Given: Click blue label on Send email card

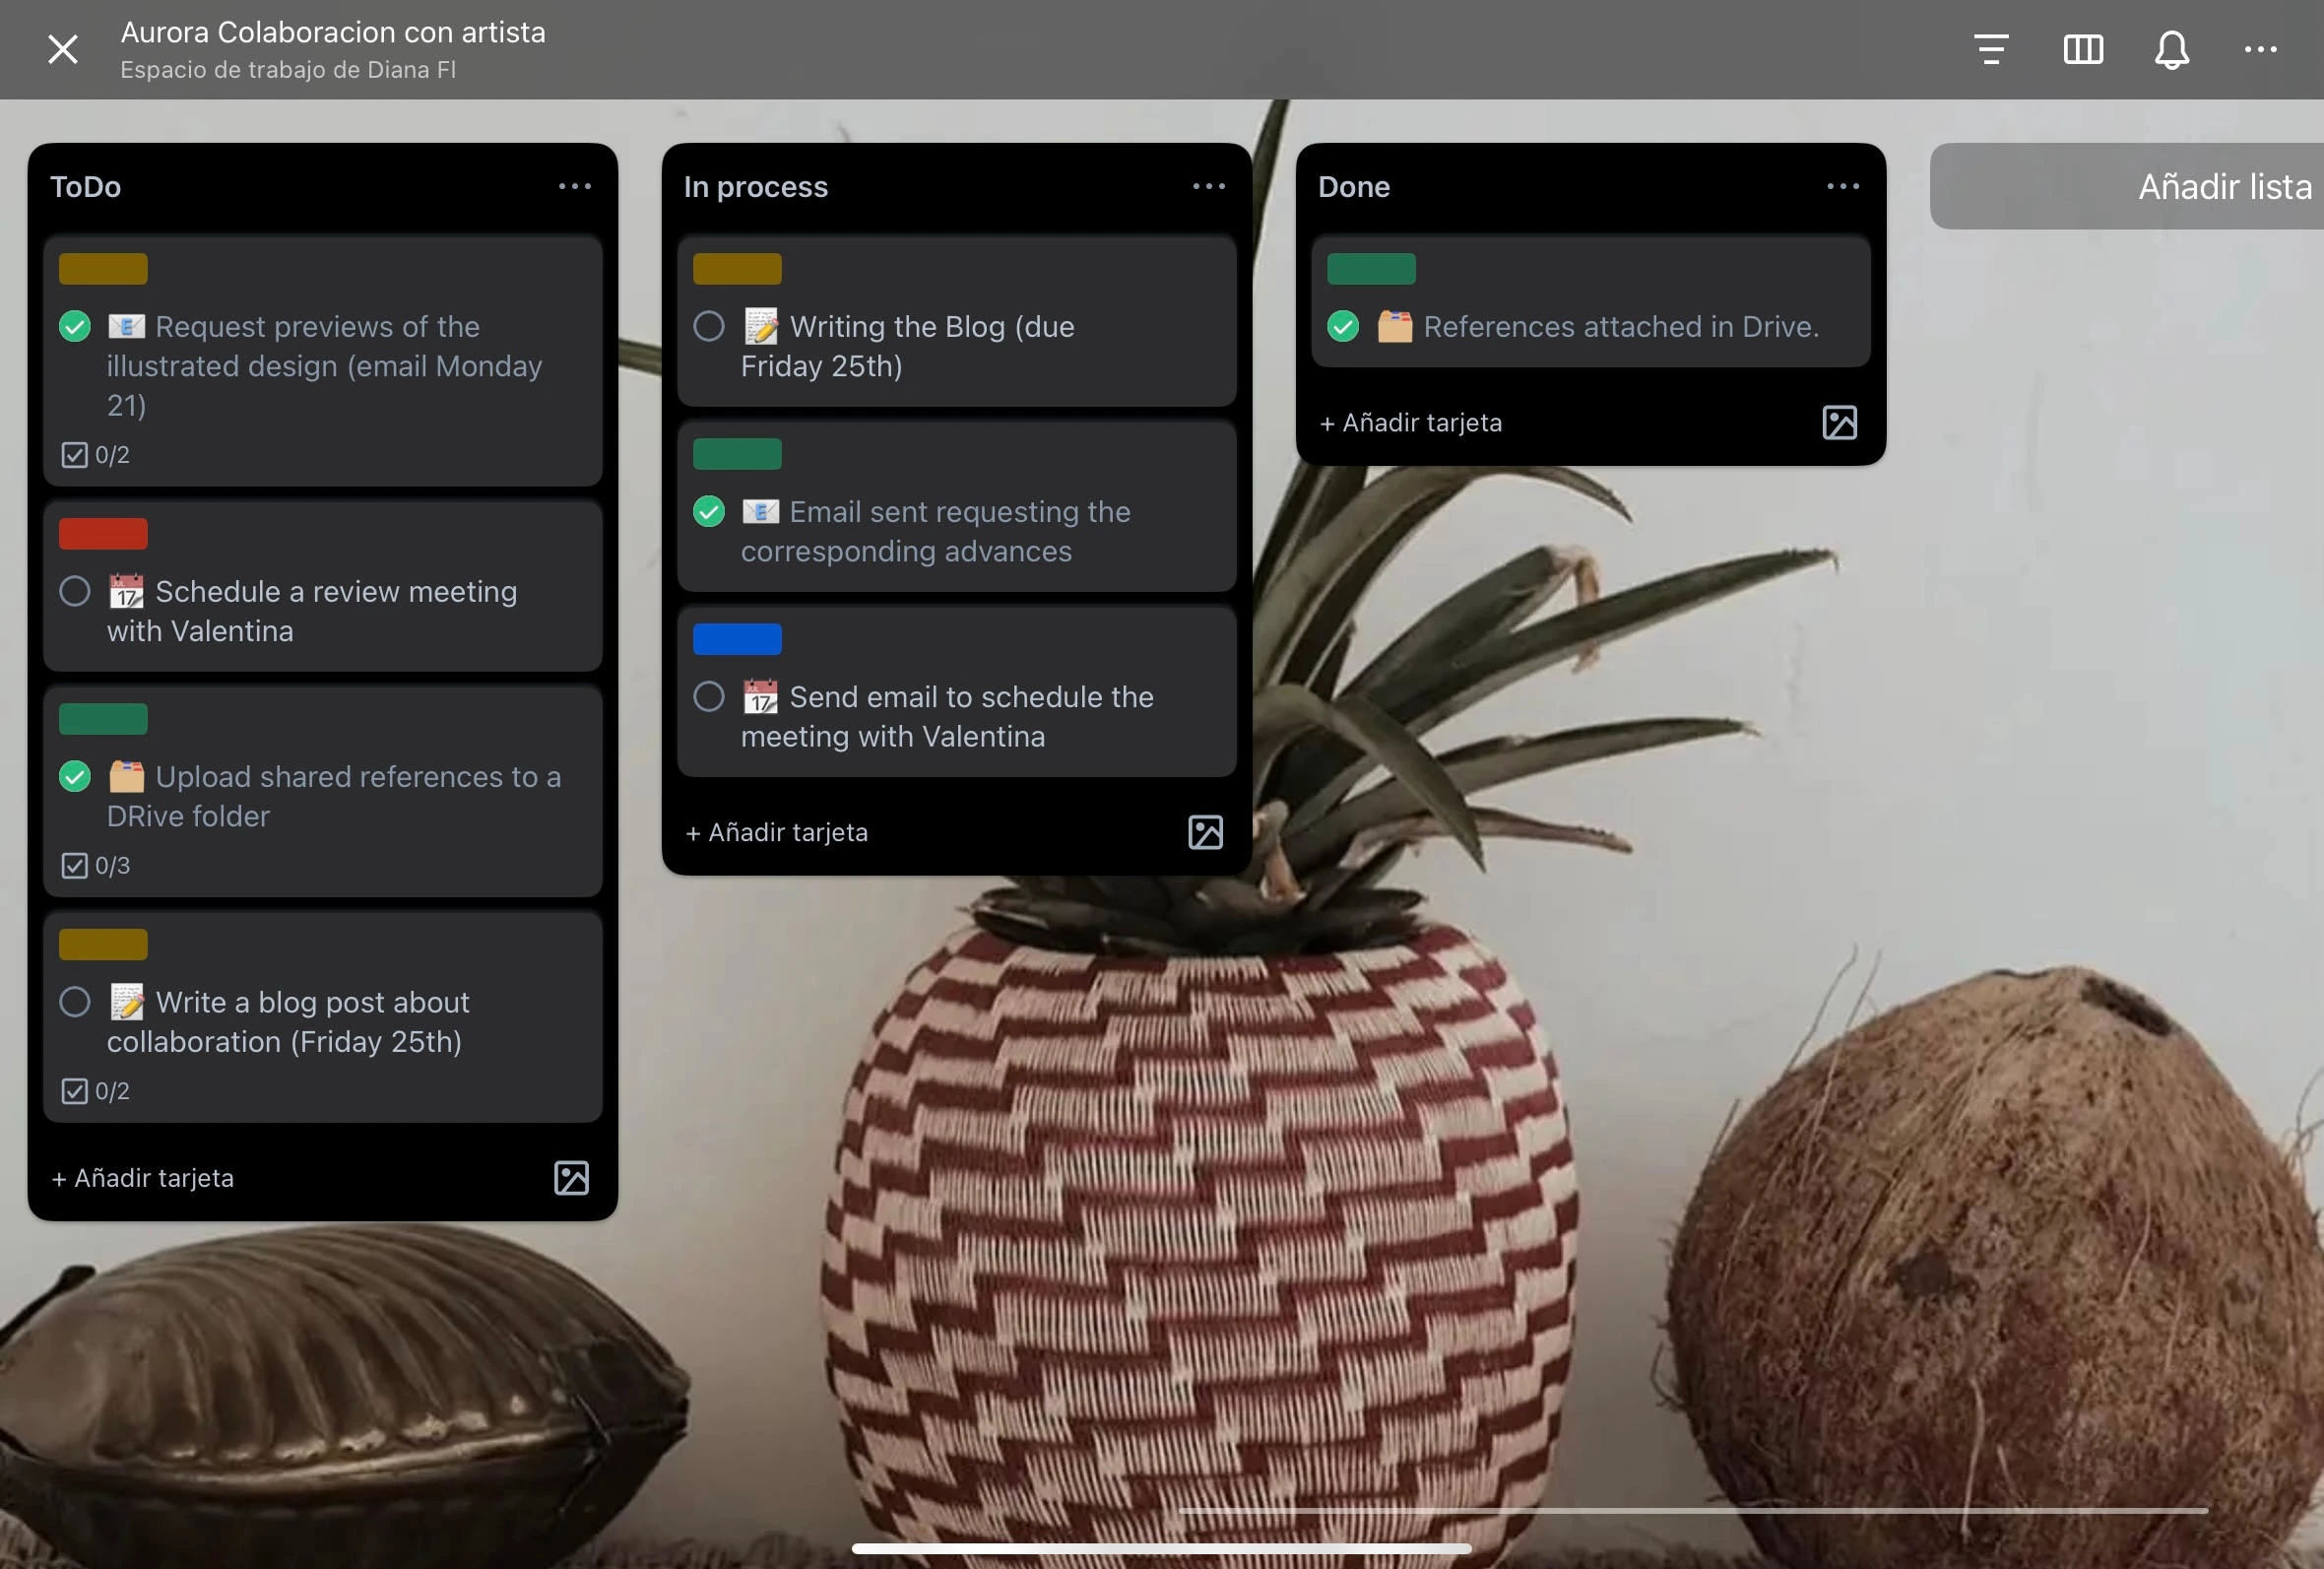Looking at the screenshot, I should pyautogui.click(x=737, y=639).
